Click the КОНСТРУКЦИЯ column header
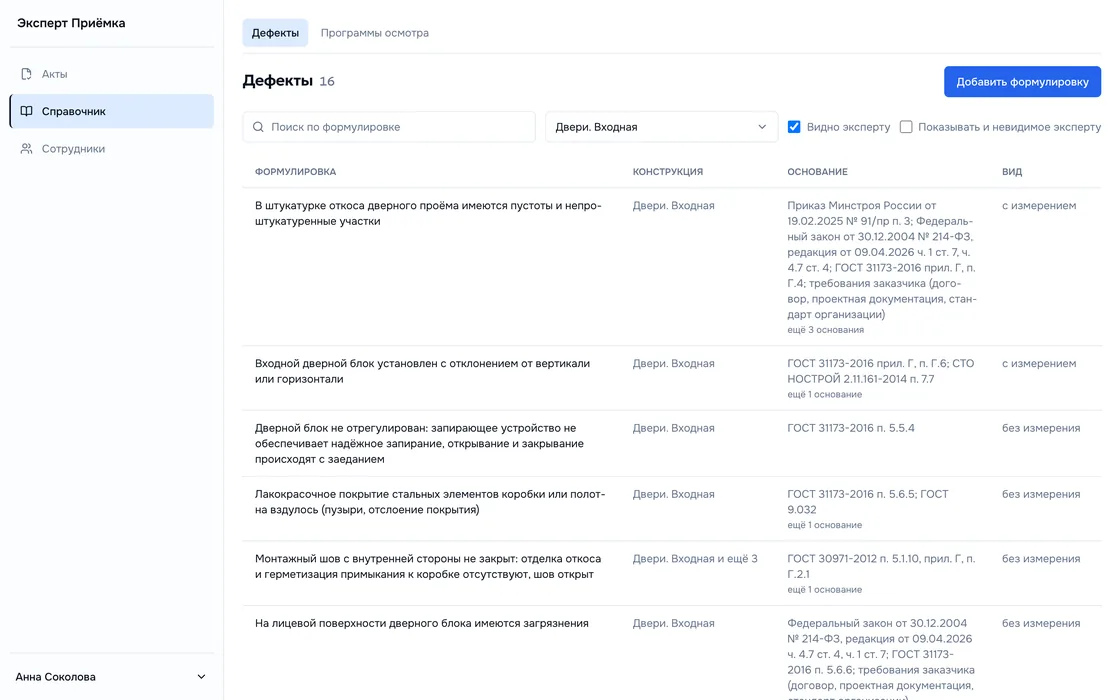Screen dimensions: 1120x700 [x=667, y=171]
